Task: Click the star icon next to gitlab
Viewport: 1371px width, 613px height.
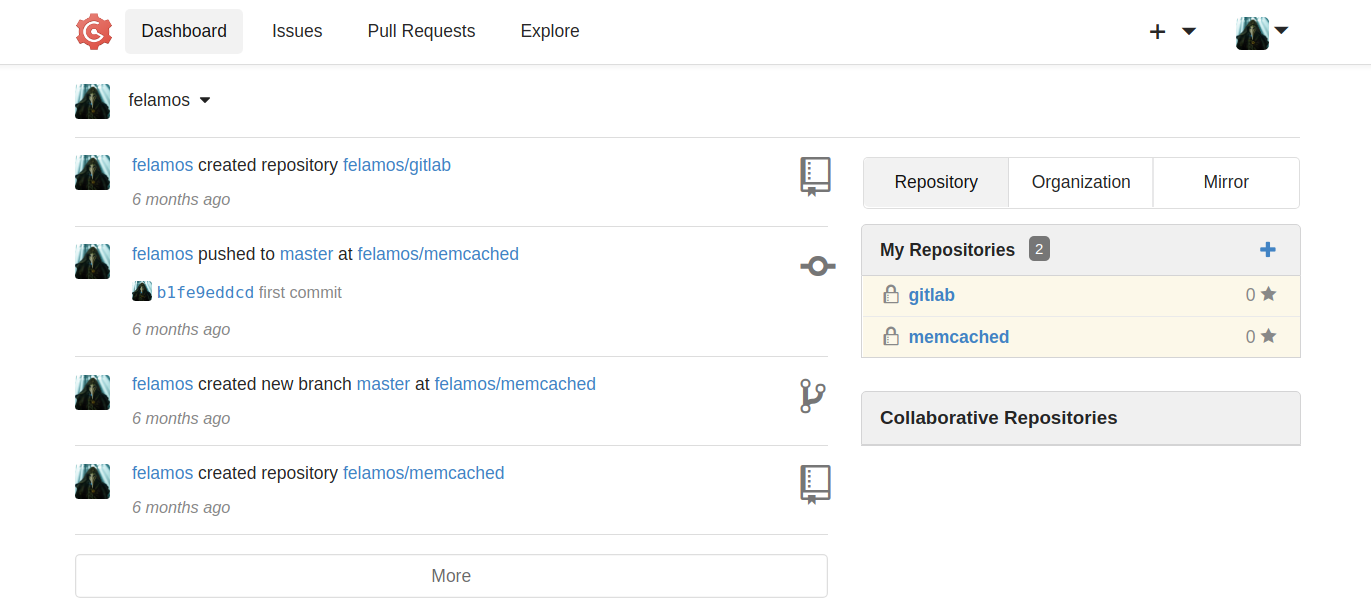Action: [1268, 295]
